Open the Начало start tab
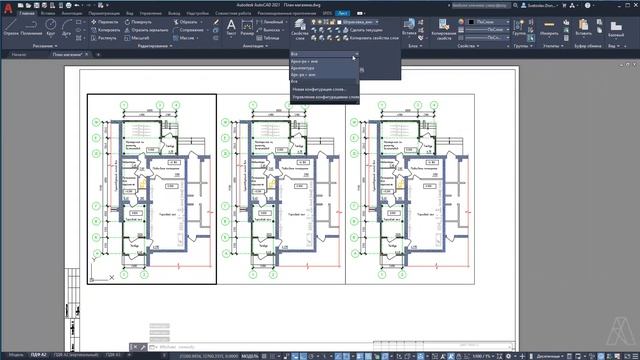The image size is (640, 360). [x=19, y=54]
